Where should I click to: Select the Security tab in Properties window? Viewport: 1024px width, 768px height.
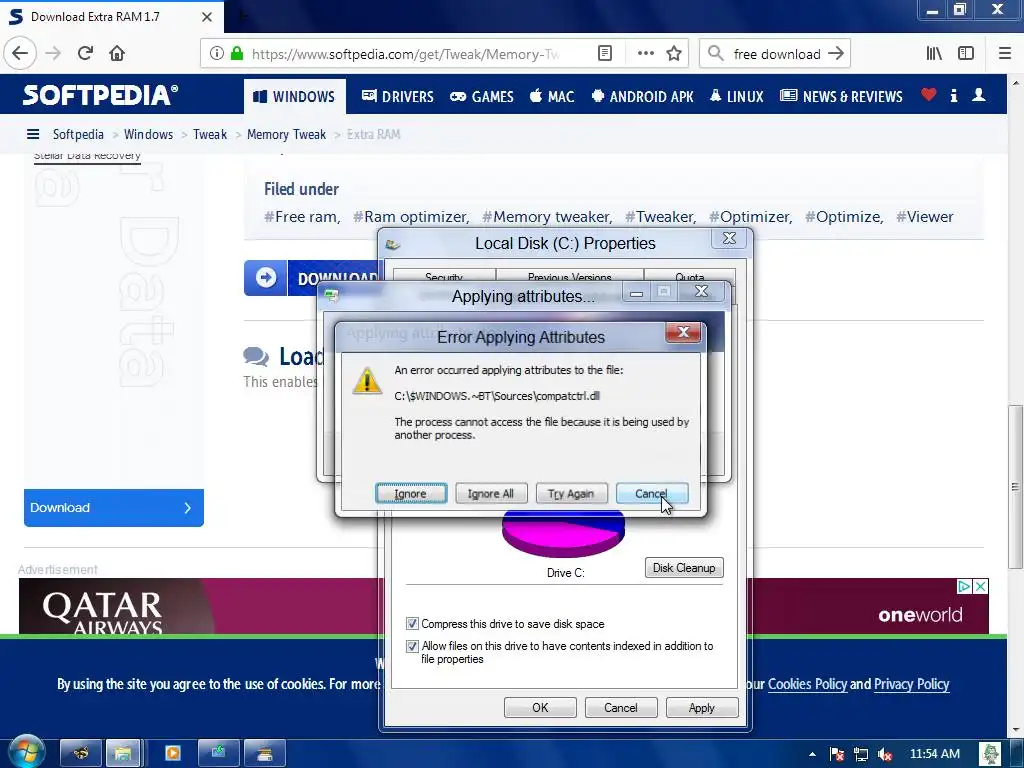444,276
